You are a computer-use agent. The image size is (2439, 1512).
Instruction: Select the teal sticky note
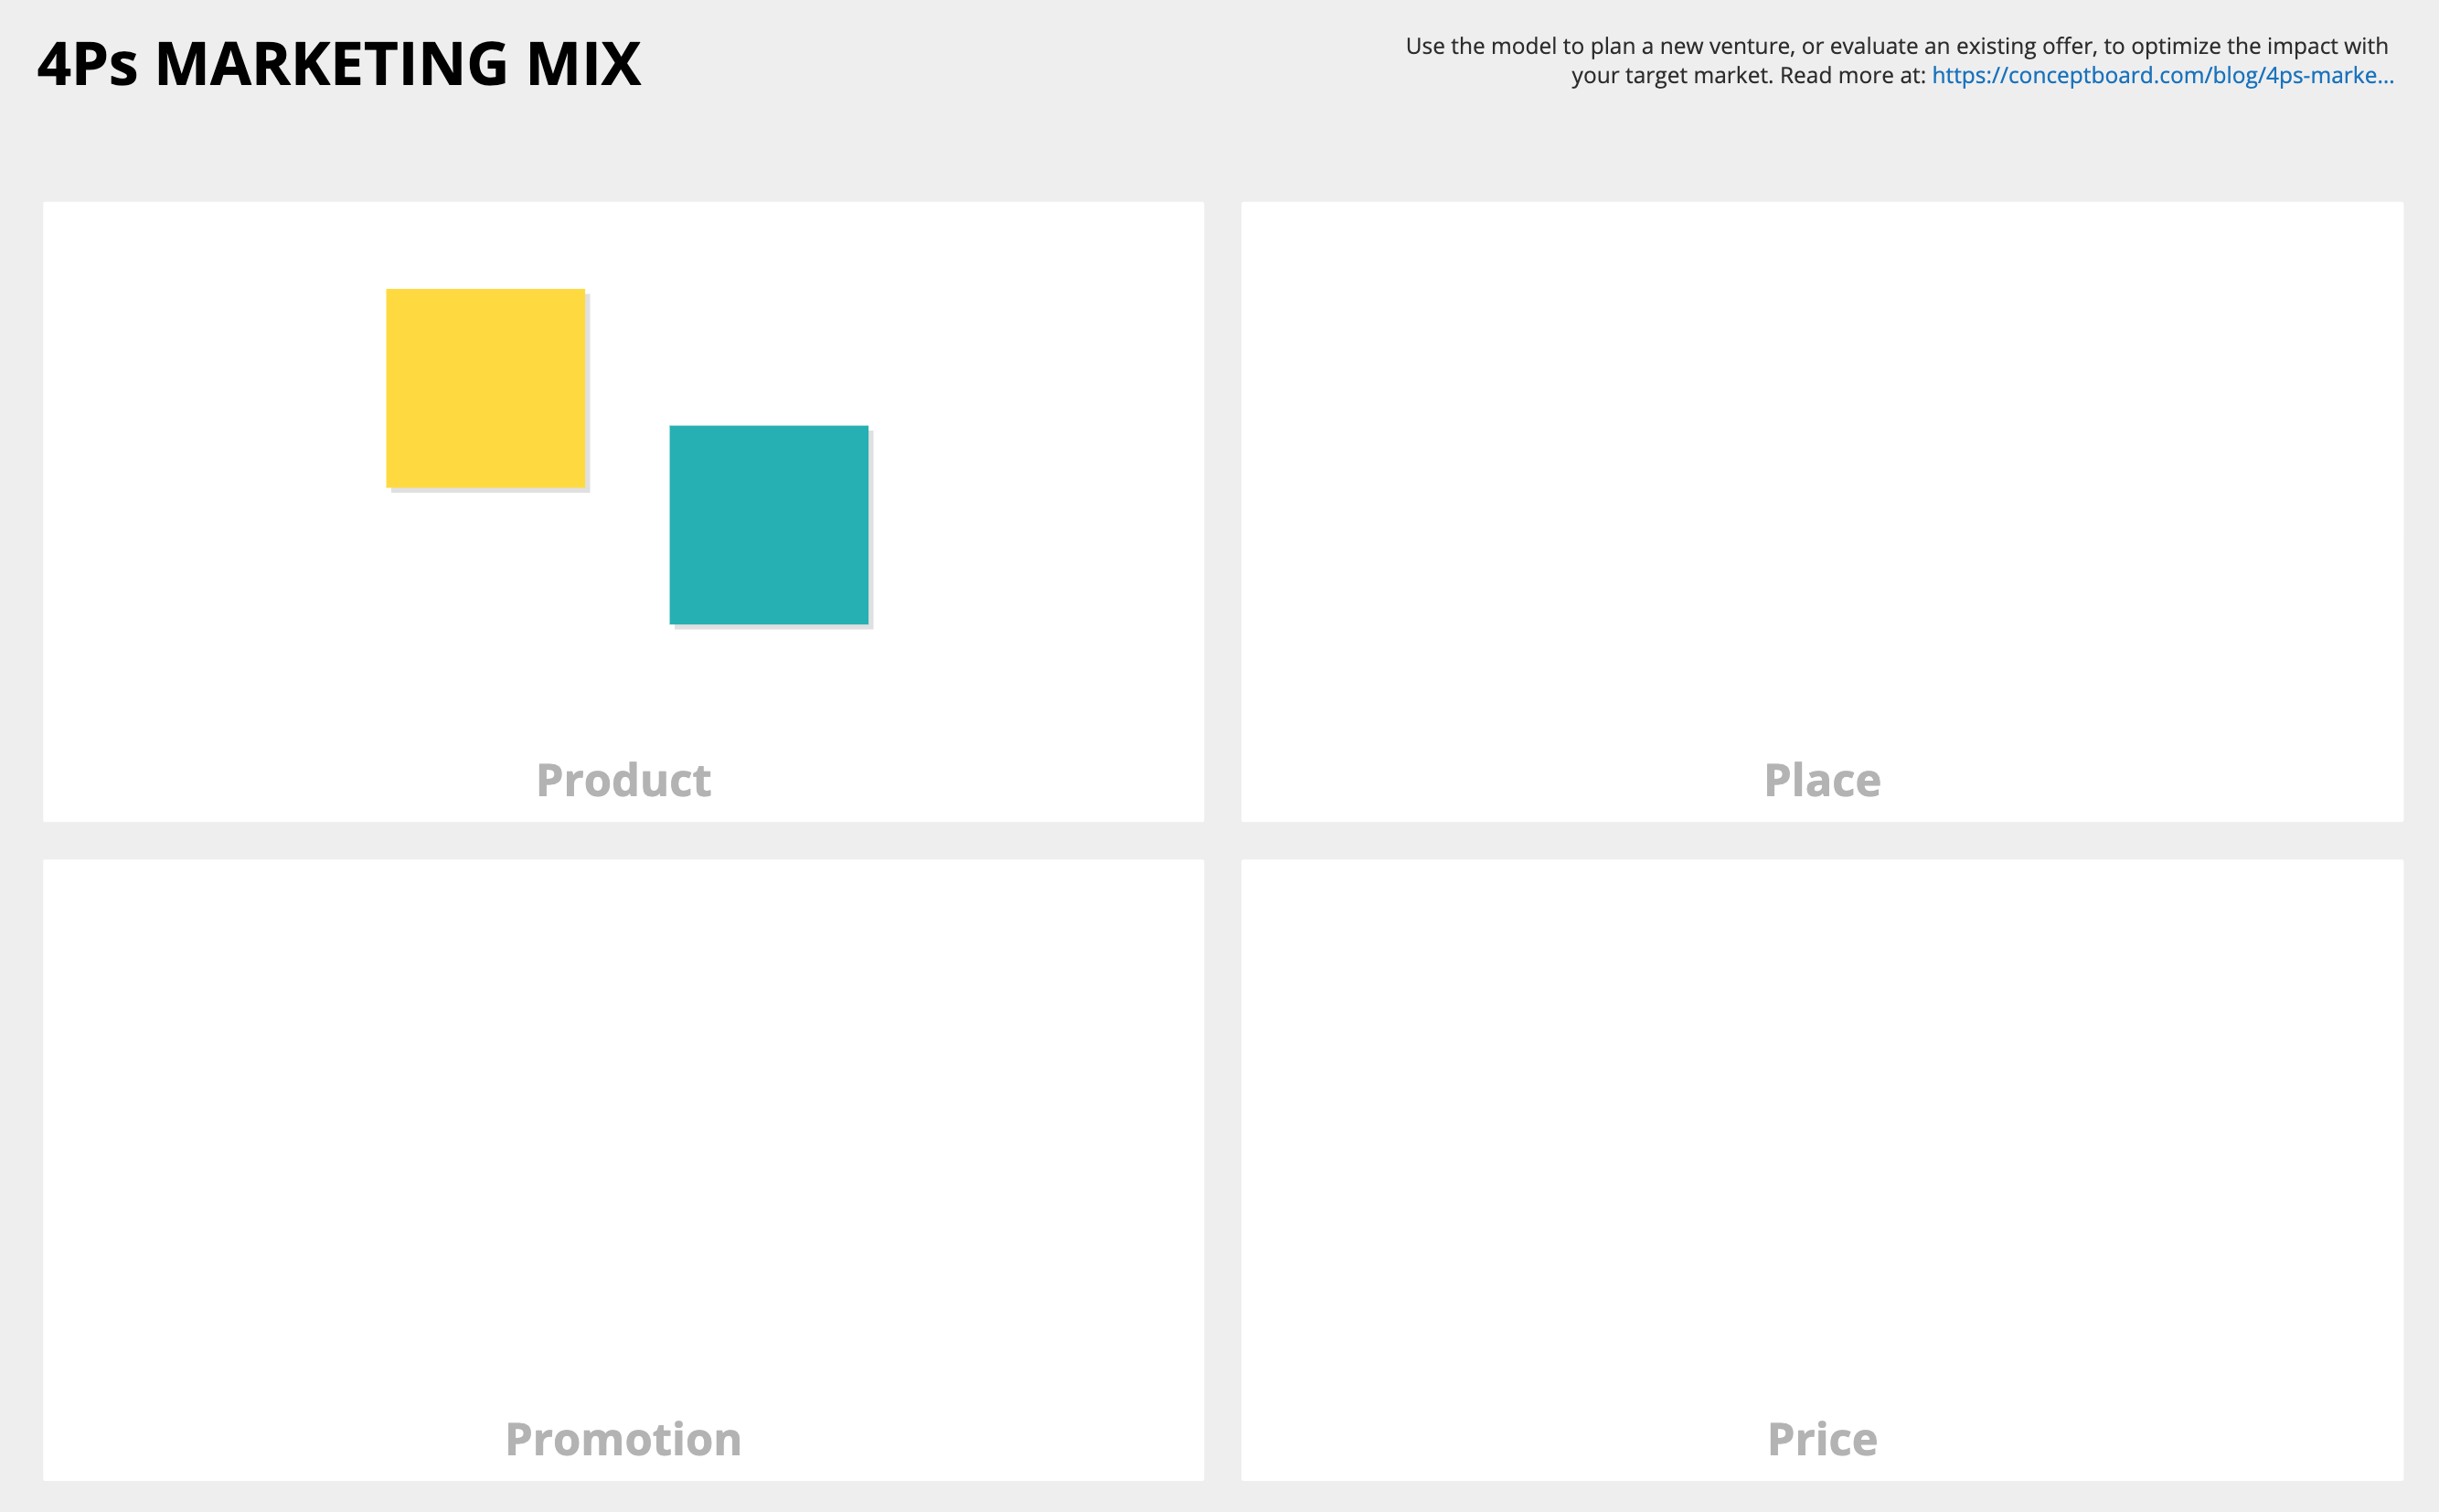coord(769,525)
